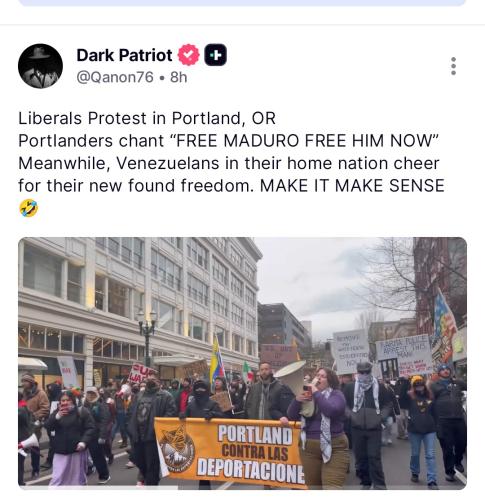
Task: Open the @Qanon76 handle link
Action: [115, 77]
